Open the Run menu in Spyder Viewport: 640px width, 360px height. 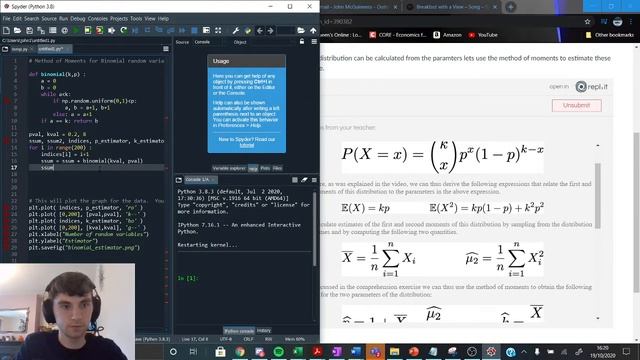point(63,18)
